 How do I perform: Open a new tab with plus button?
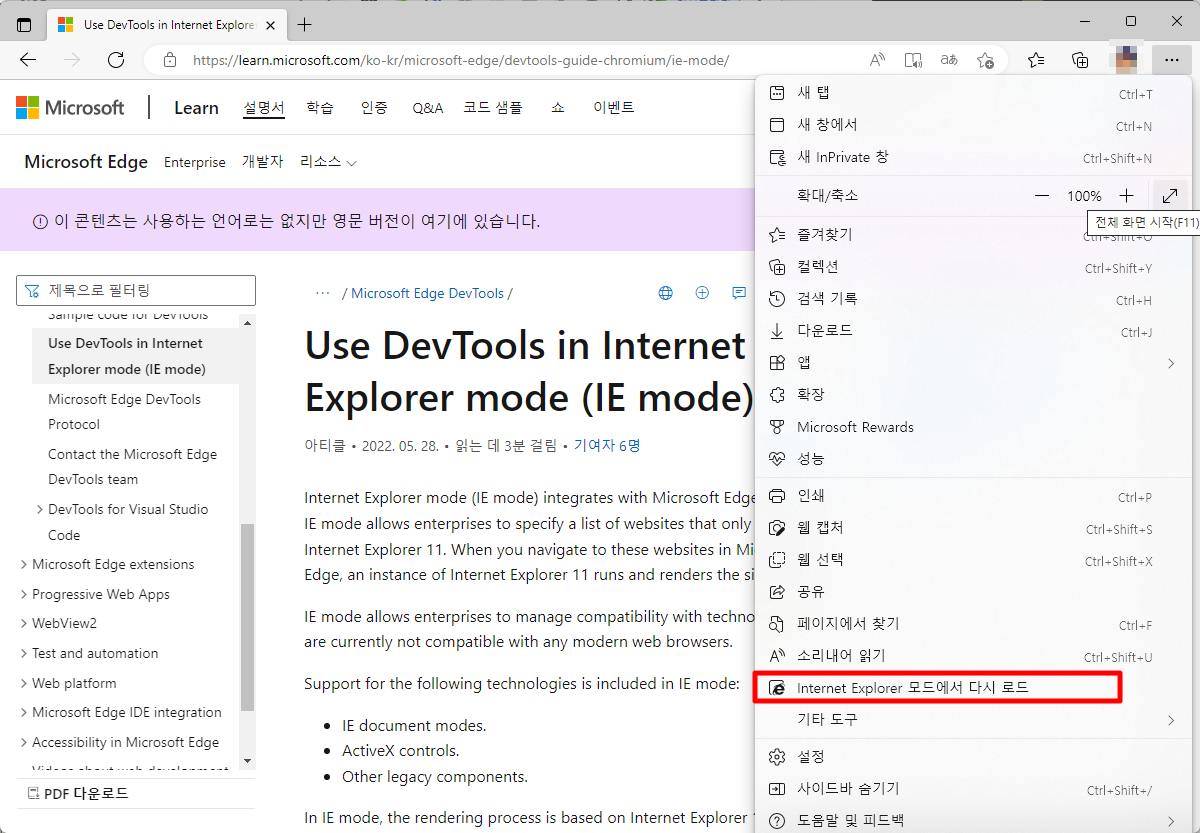[305, 24]
